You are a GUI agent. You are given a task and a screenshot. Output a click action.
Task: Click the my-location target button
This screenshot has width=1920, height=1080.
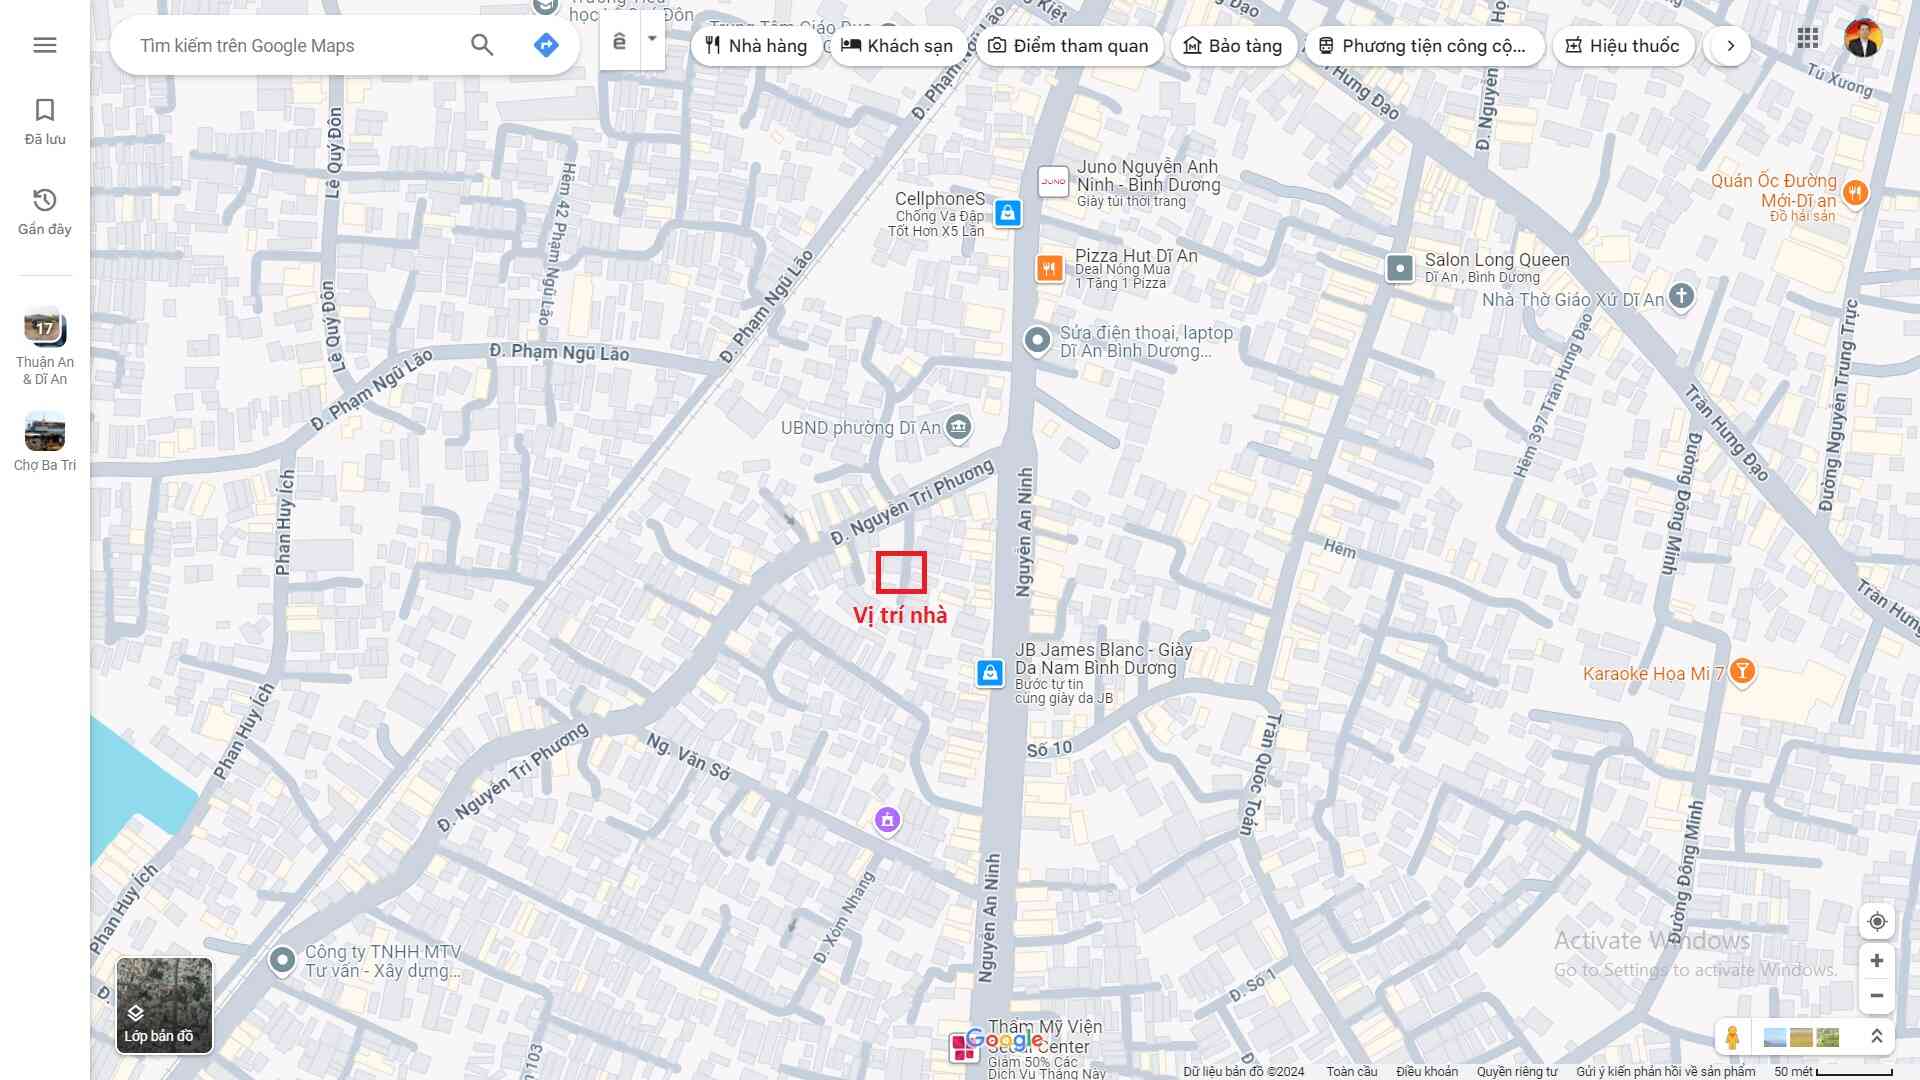pos(1877,922)
